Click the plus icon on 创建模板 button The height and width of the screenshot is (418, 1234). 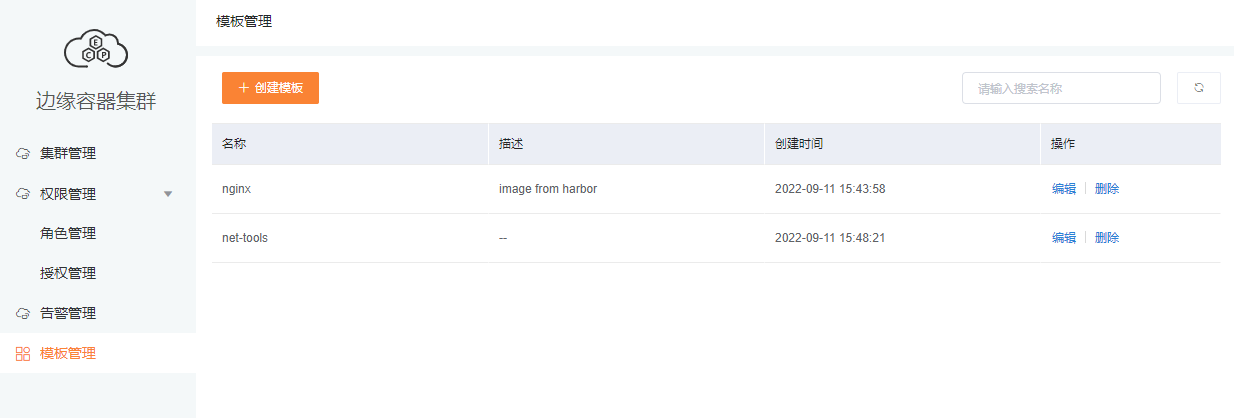tap(243, 88)
